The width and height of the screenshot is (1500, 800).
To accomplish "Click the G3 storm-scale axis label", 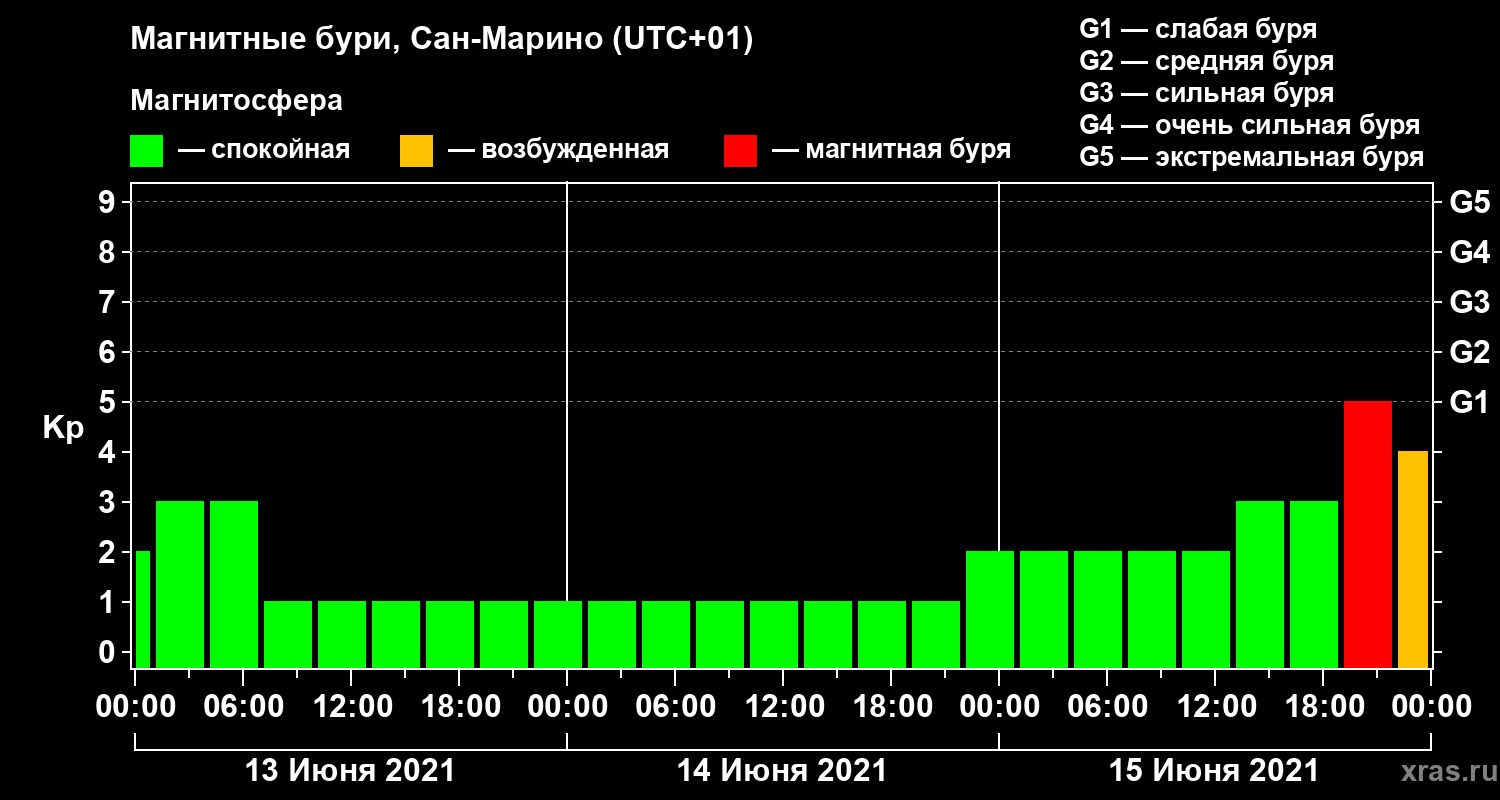I will [x=1469, y=302].
